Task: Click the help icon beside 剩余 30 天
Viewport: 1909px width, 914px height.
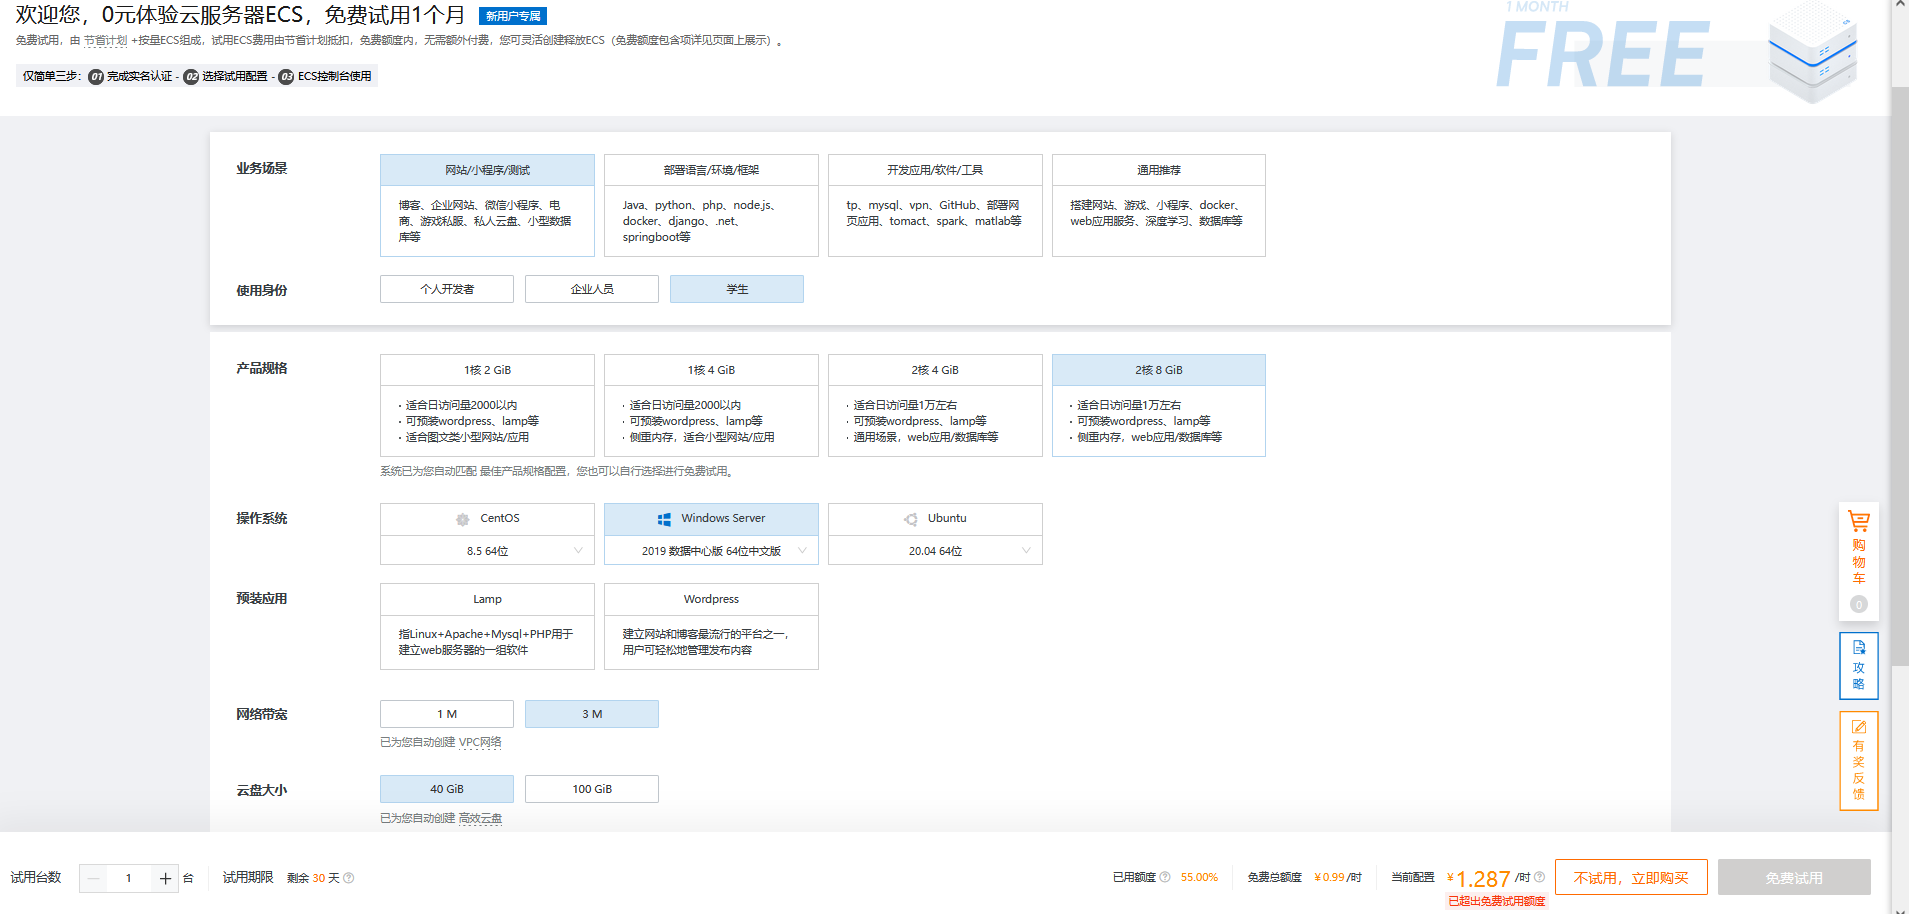Action: (x=349, y=878)
